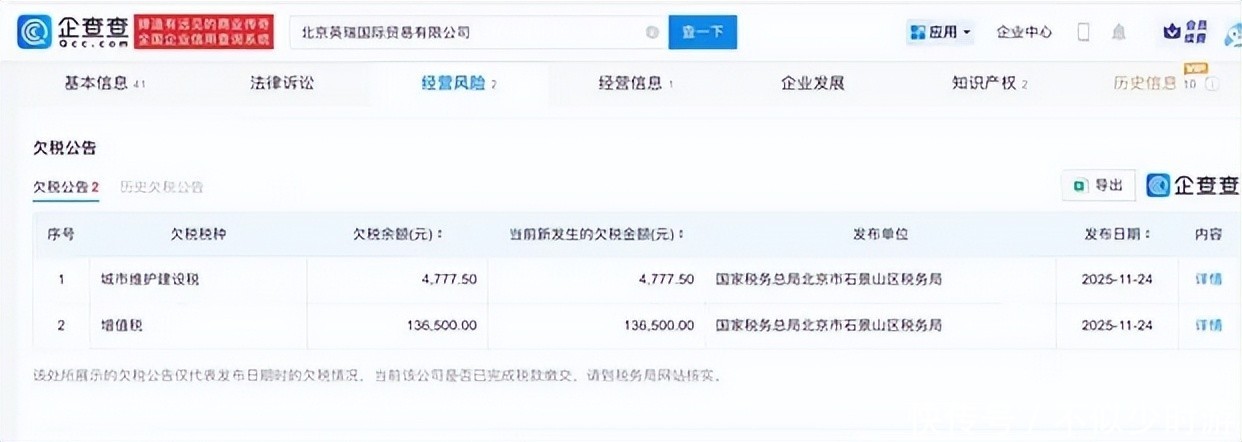Image resolution: width=1242 pixels, height=442 pixels.
Task: Export the table with the 导出 button
Action: point(1098,186)
